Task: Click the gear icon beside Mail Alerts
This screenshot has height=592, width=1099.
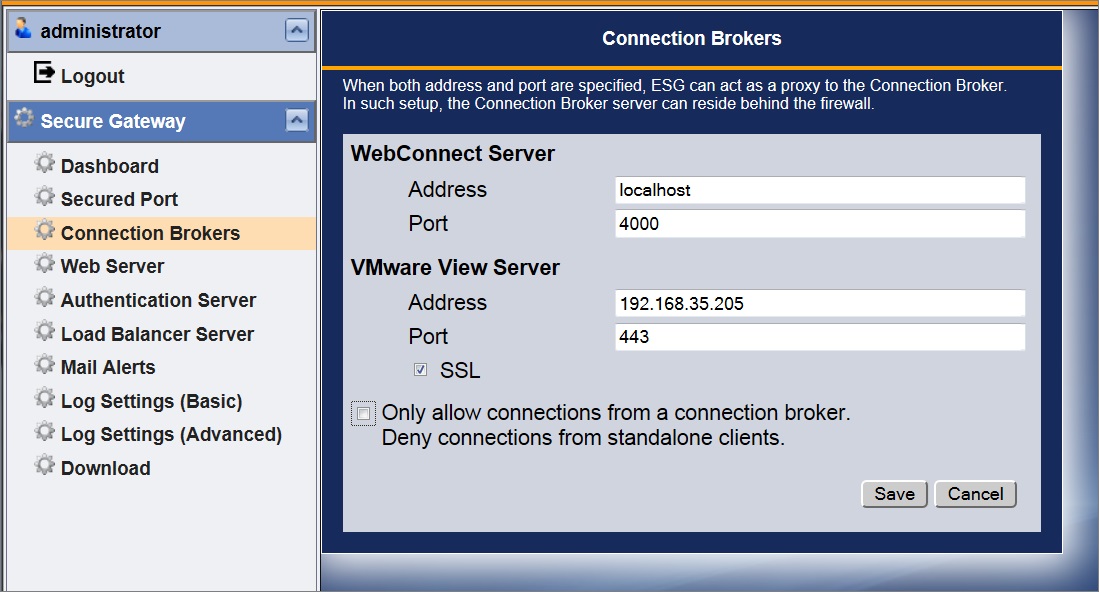Action: coord(44,365)
